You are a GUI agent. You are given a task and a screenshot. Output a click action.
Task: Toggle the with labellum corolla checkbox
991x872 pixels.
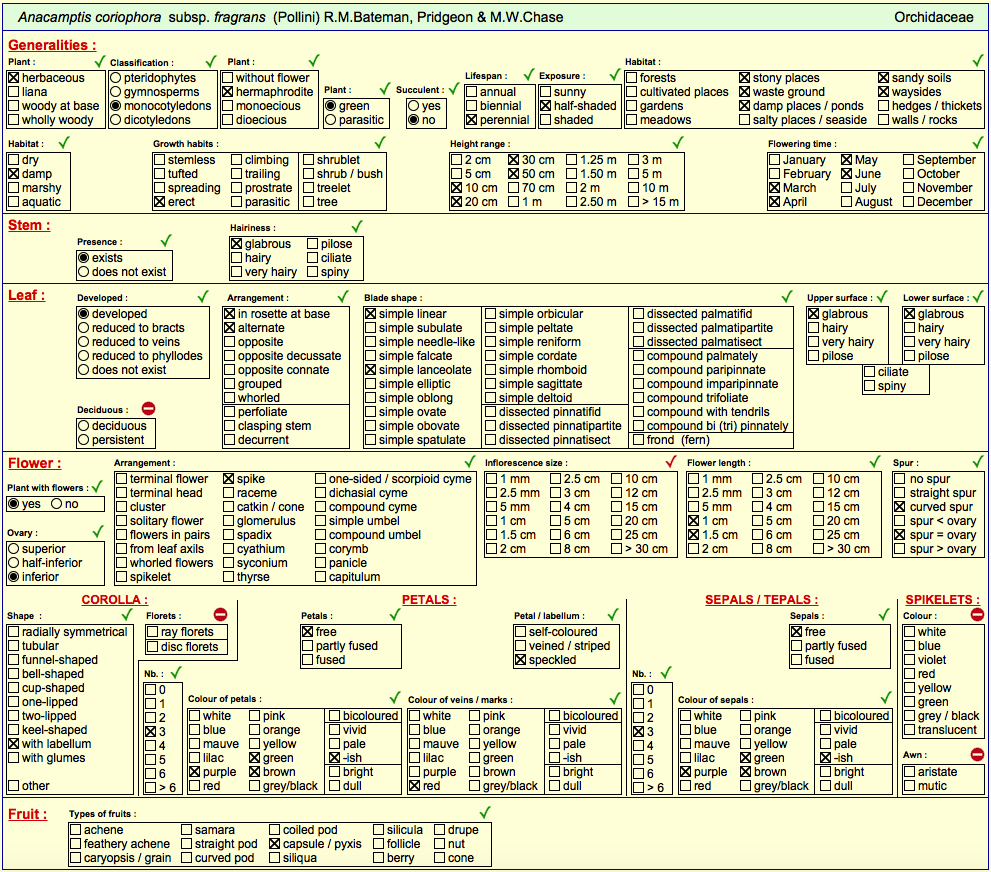[x=13, y=744]
